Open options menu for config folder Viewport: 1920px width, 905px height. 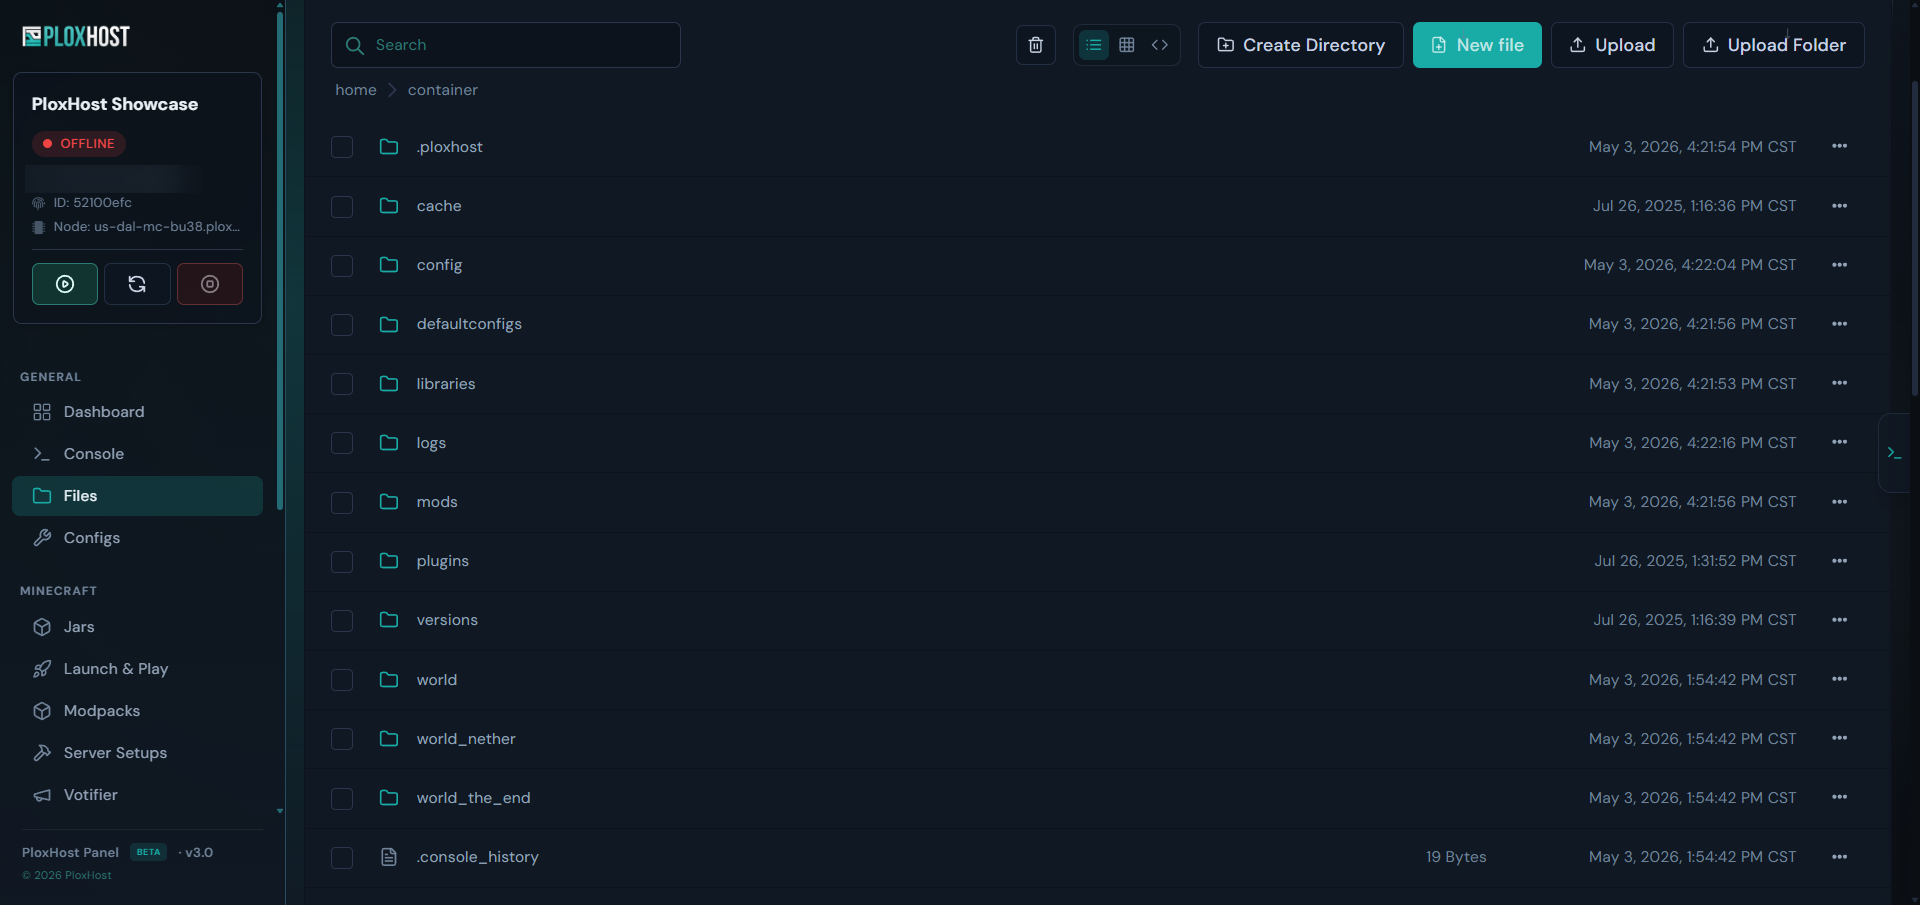tap(1839, 264)
